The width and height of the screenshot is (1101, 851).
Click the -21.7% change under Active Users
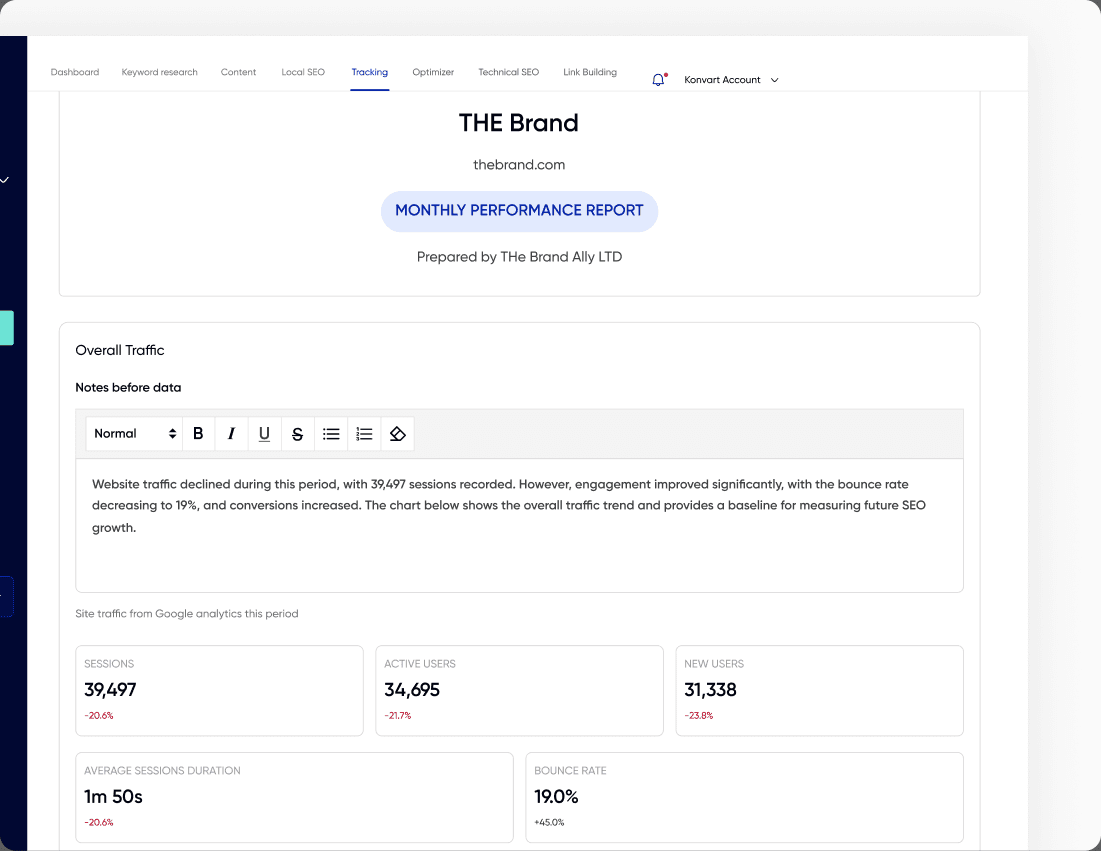coord(397,715)
